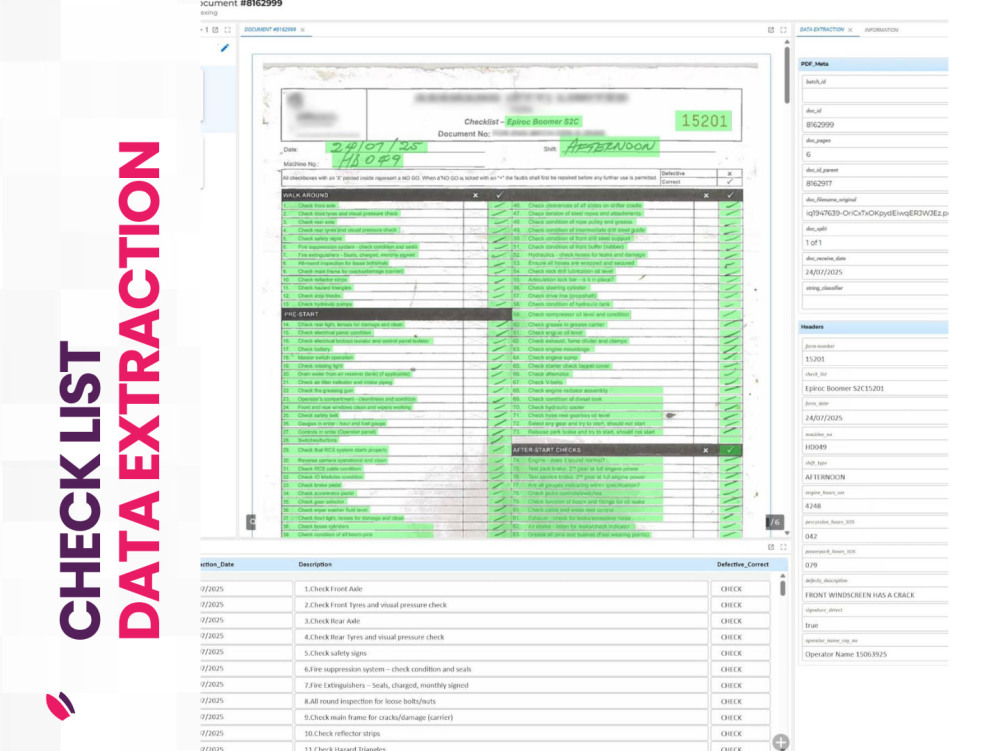This screenshot has width=1000, height=751.
Task: Expand left panel to fullscreen icon
Action: click(x=227, y=30)
